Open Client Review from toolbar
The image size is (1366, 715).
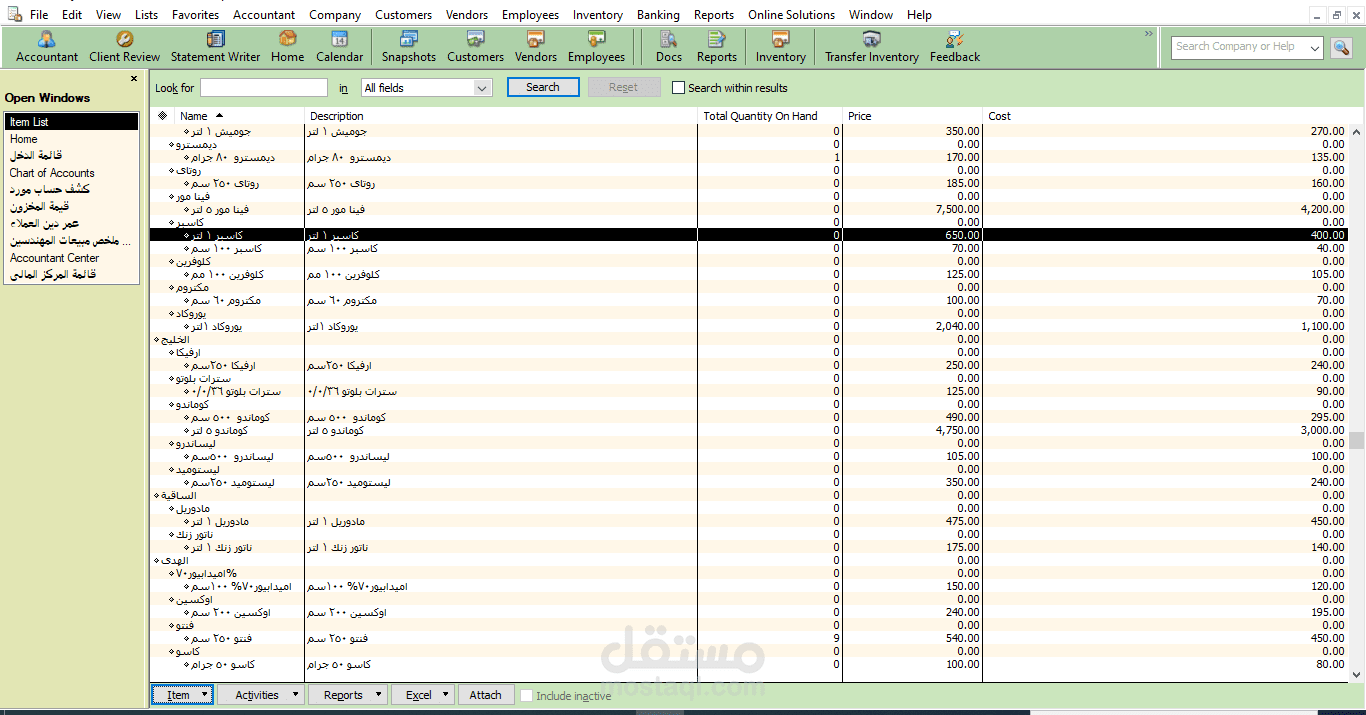(124, 47)
